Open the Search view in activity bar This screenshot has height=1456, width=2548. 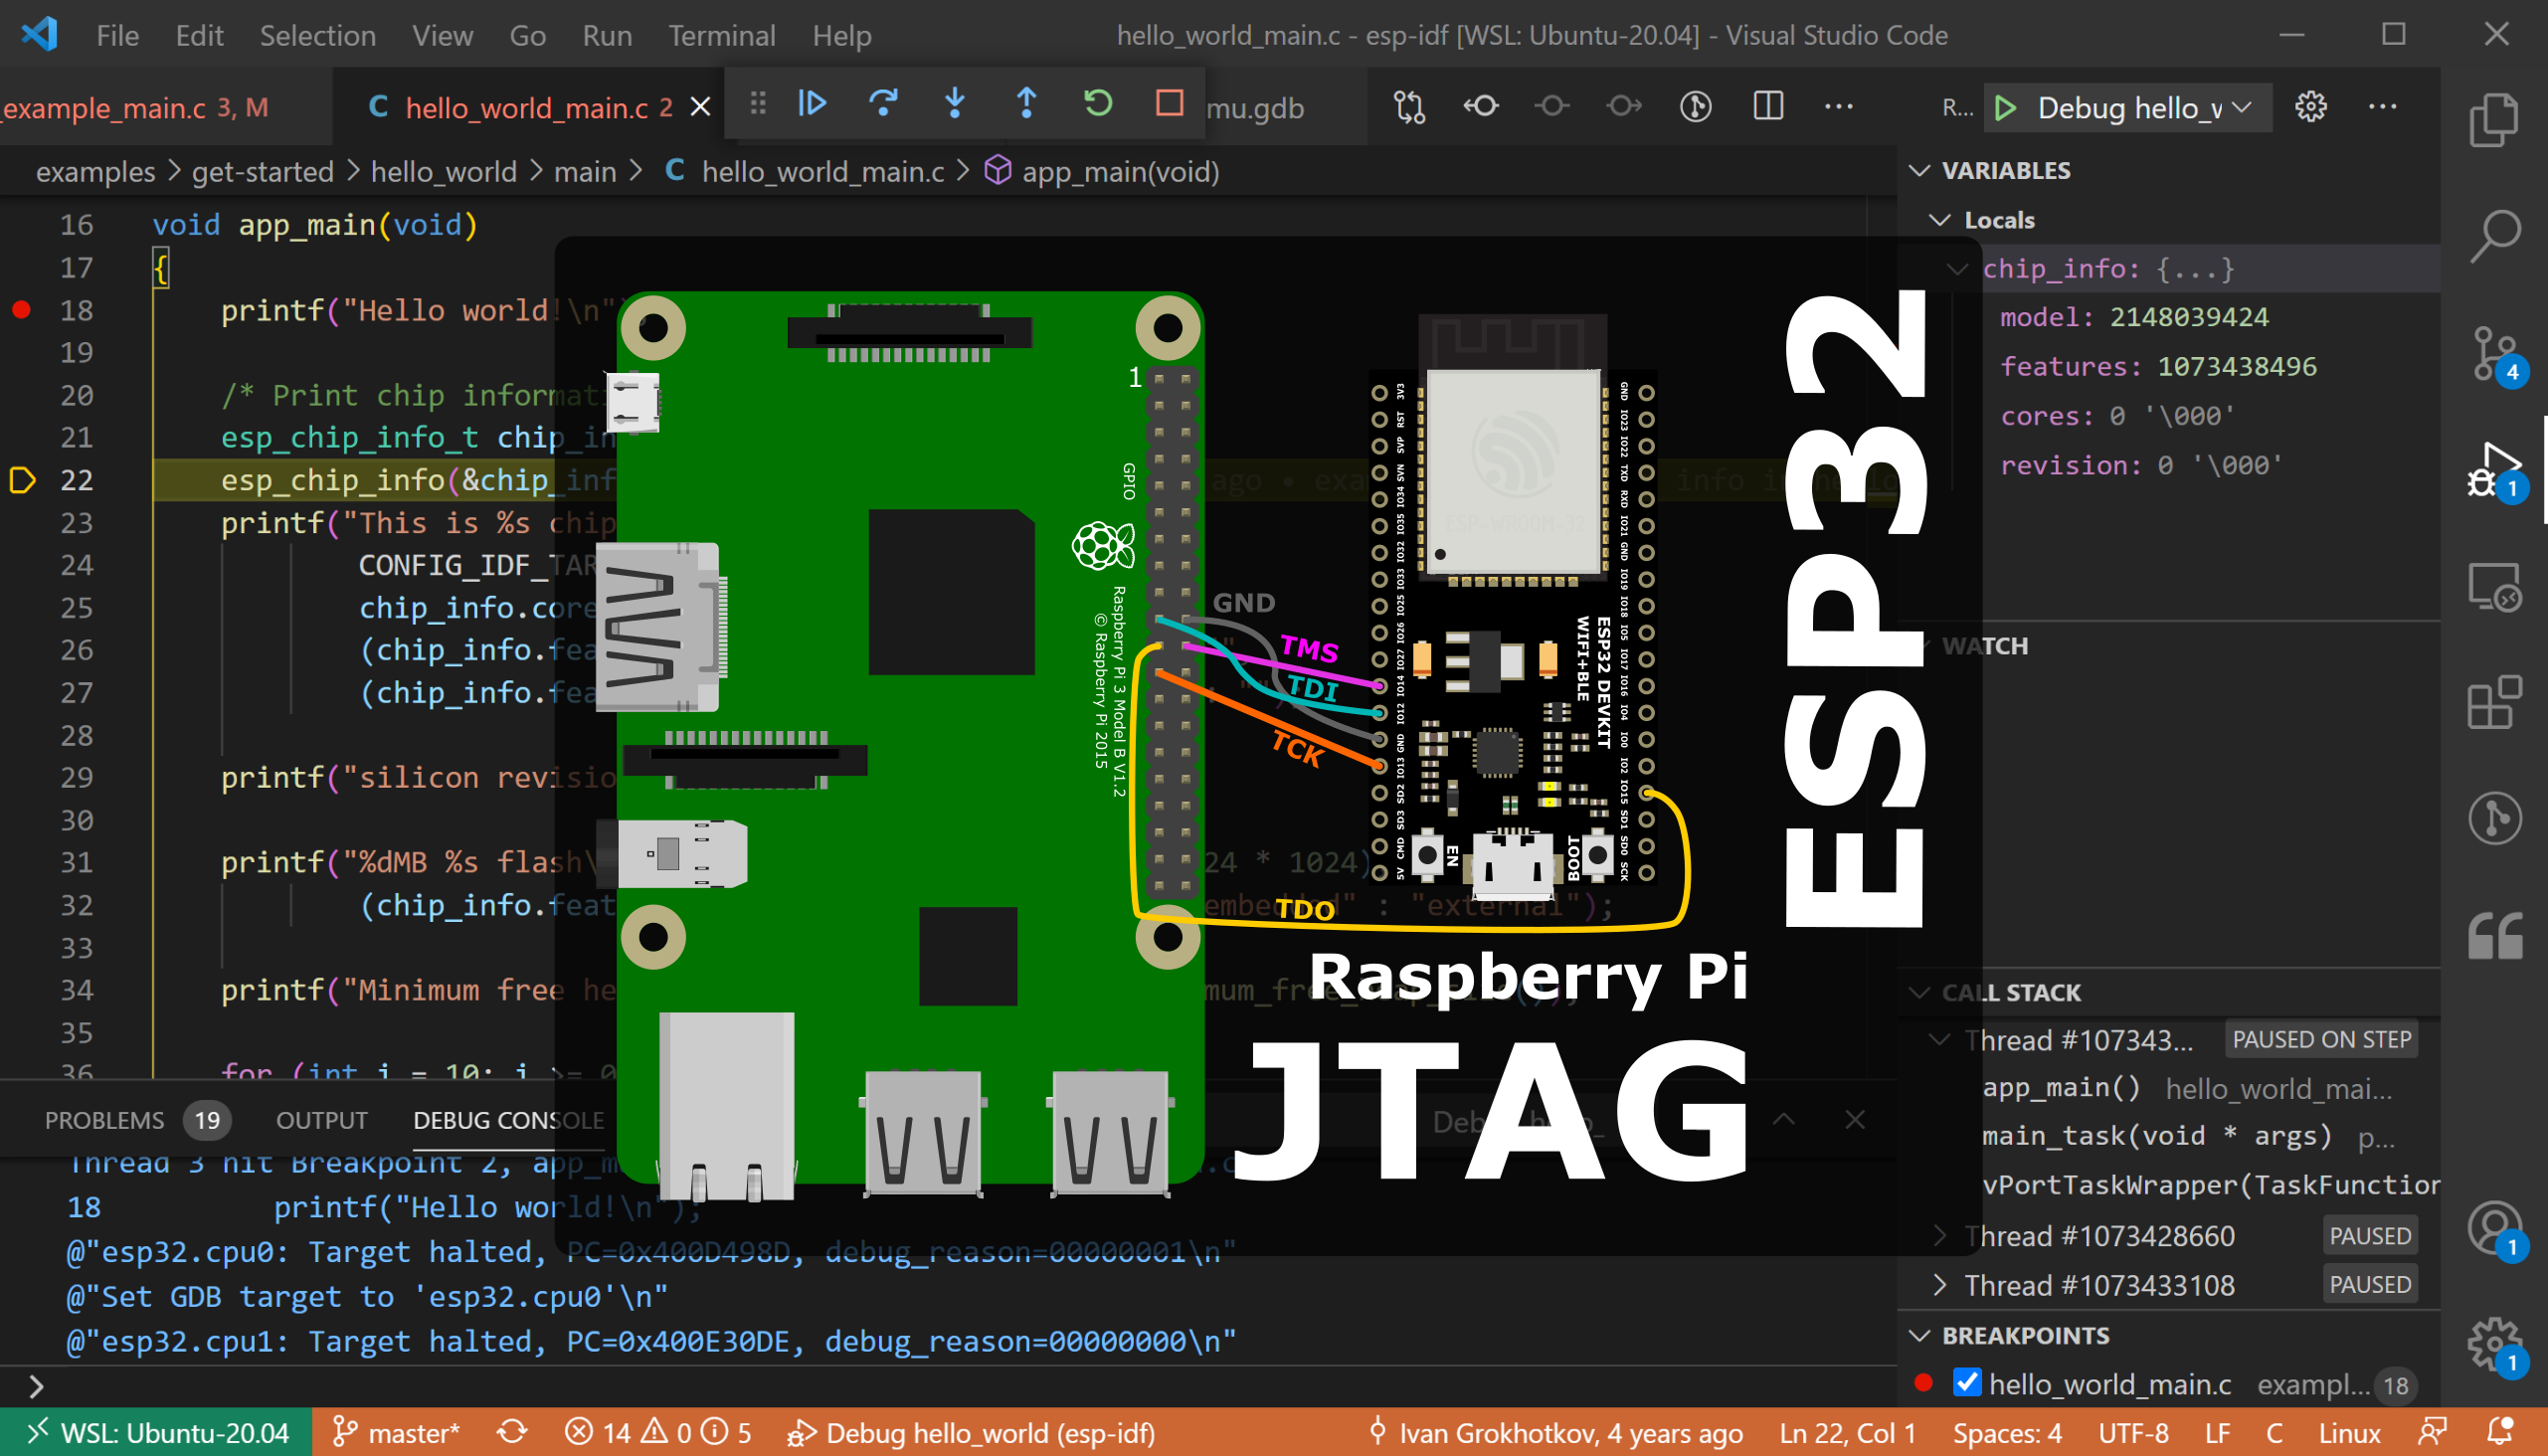pos(2493,236)
